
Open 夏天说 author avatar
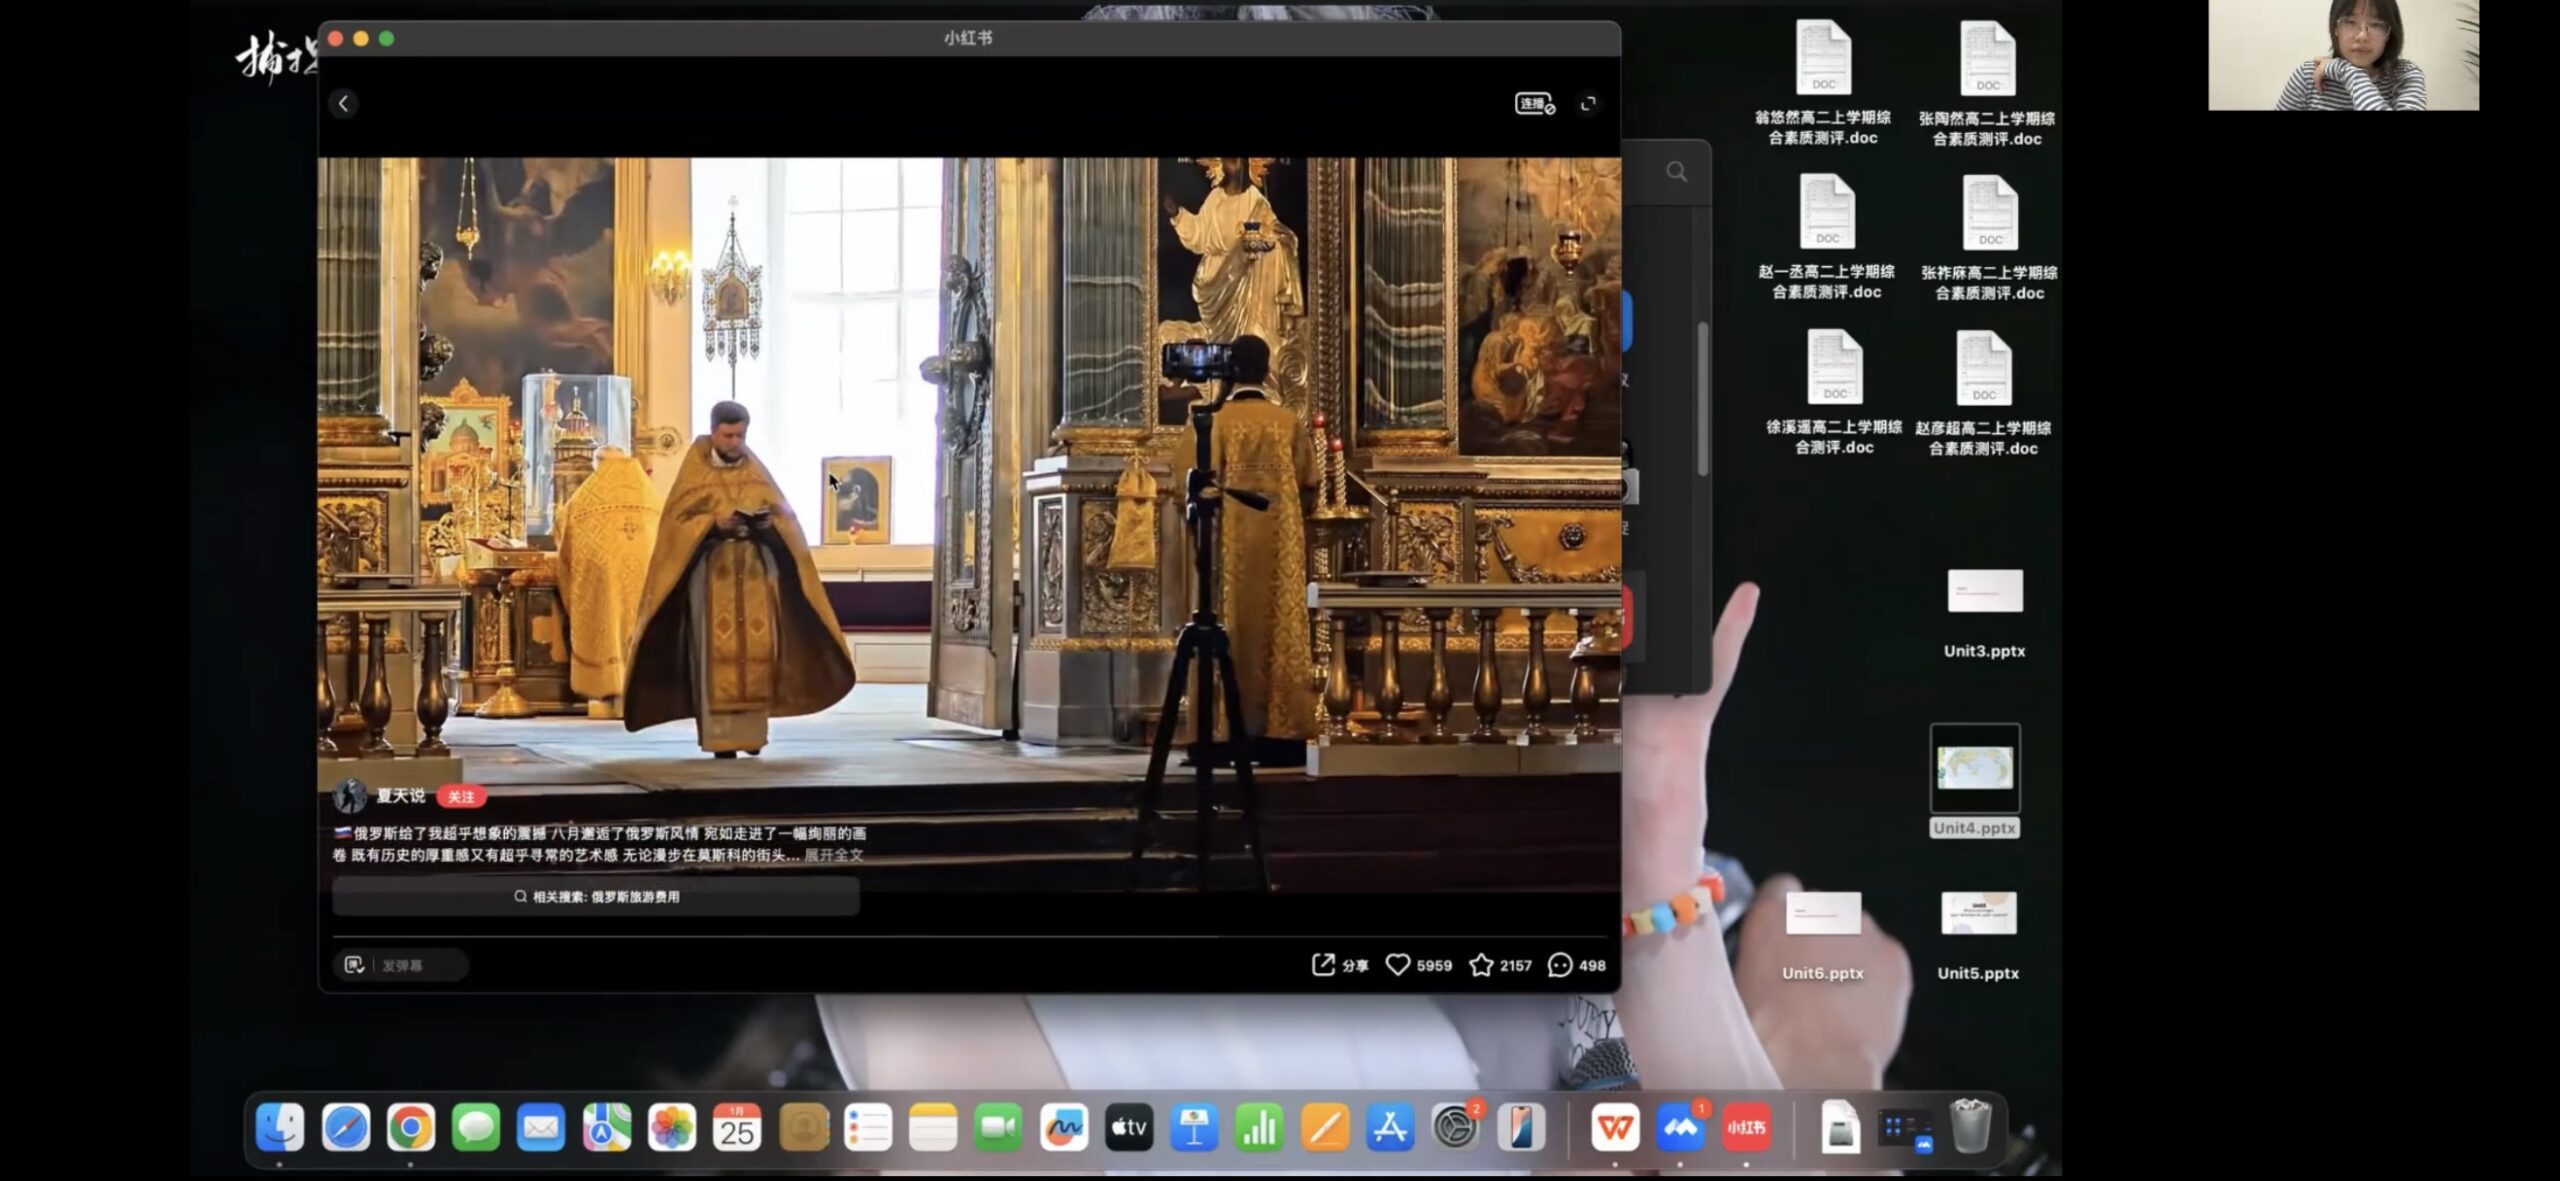coord(350,797)
